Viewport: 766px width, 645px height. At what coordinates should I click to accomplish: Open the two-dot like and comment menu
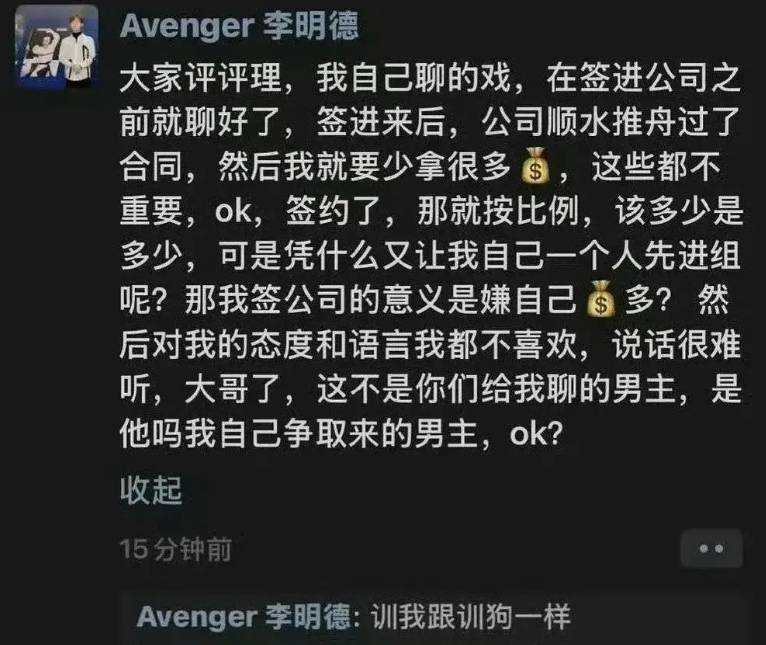pos(711,549)
